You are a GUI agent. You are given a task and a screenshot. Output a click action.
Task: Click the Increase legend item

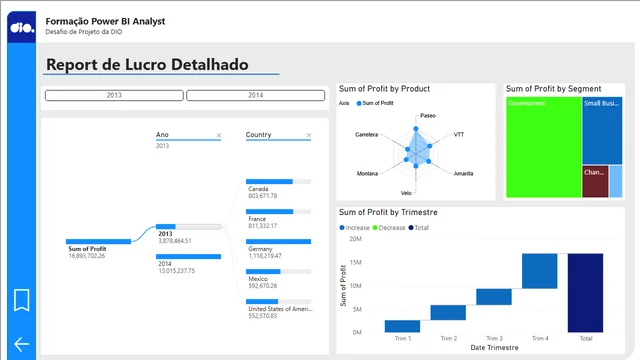point(354,228)
